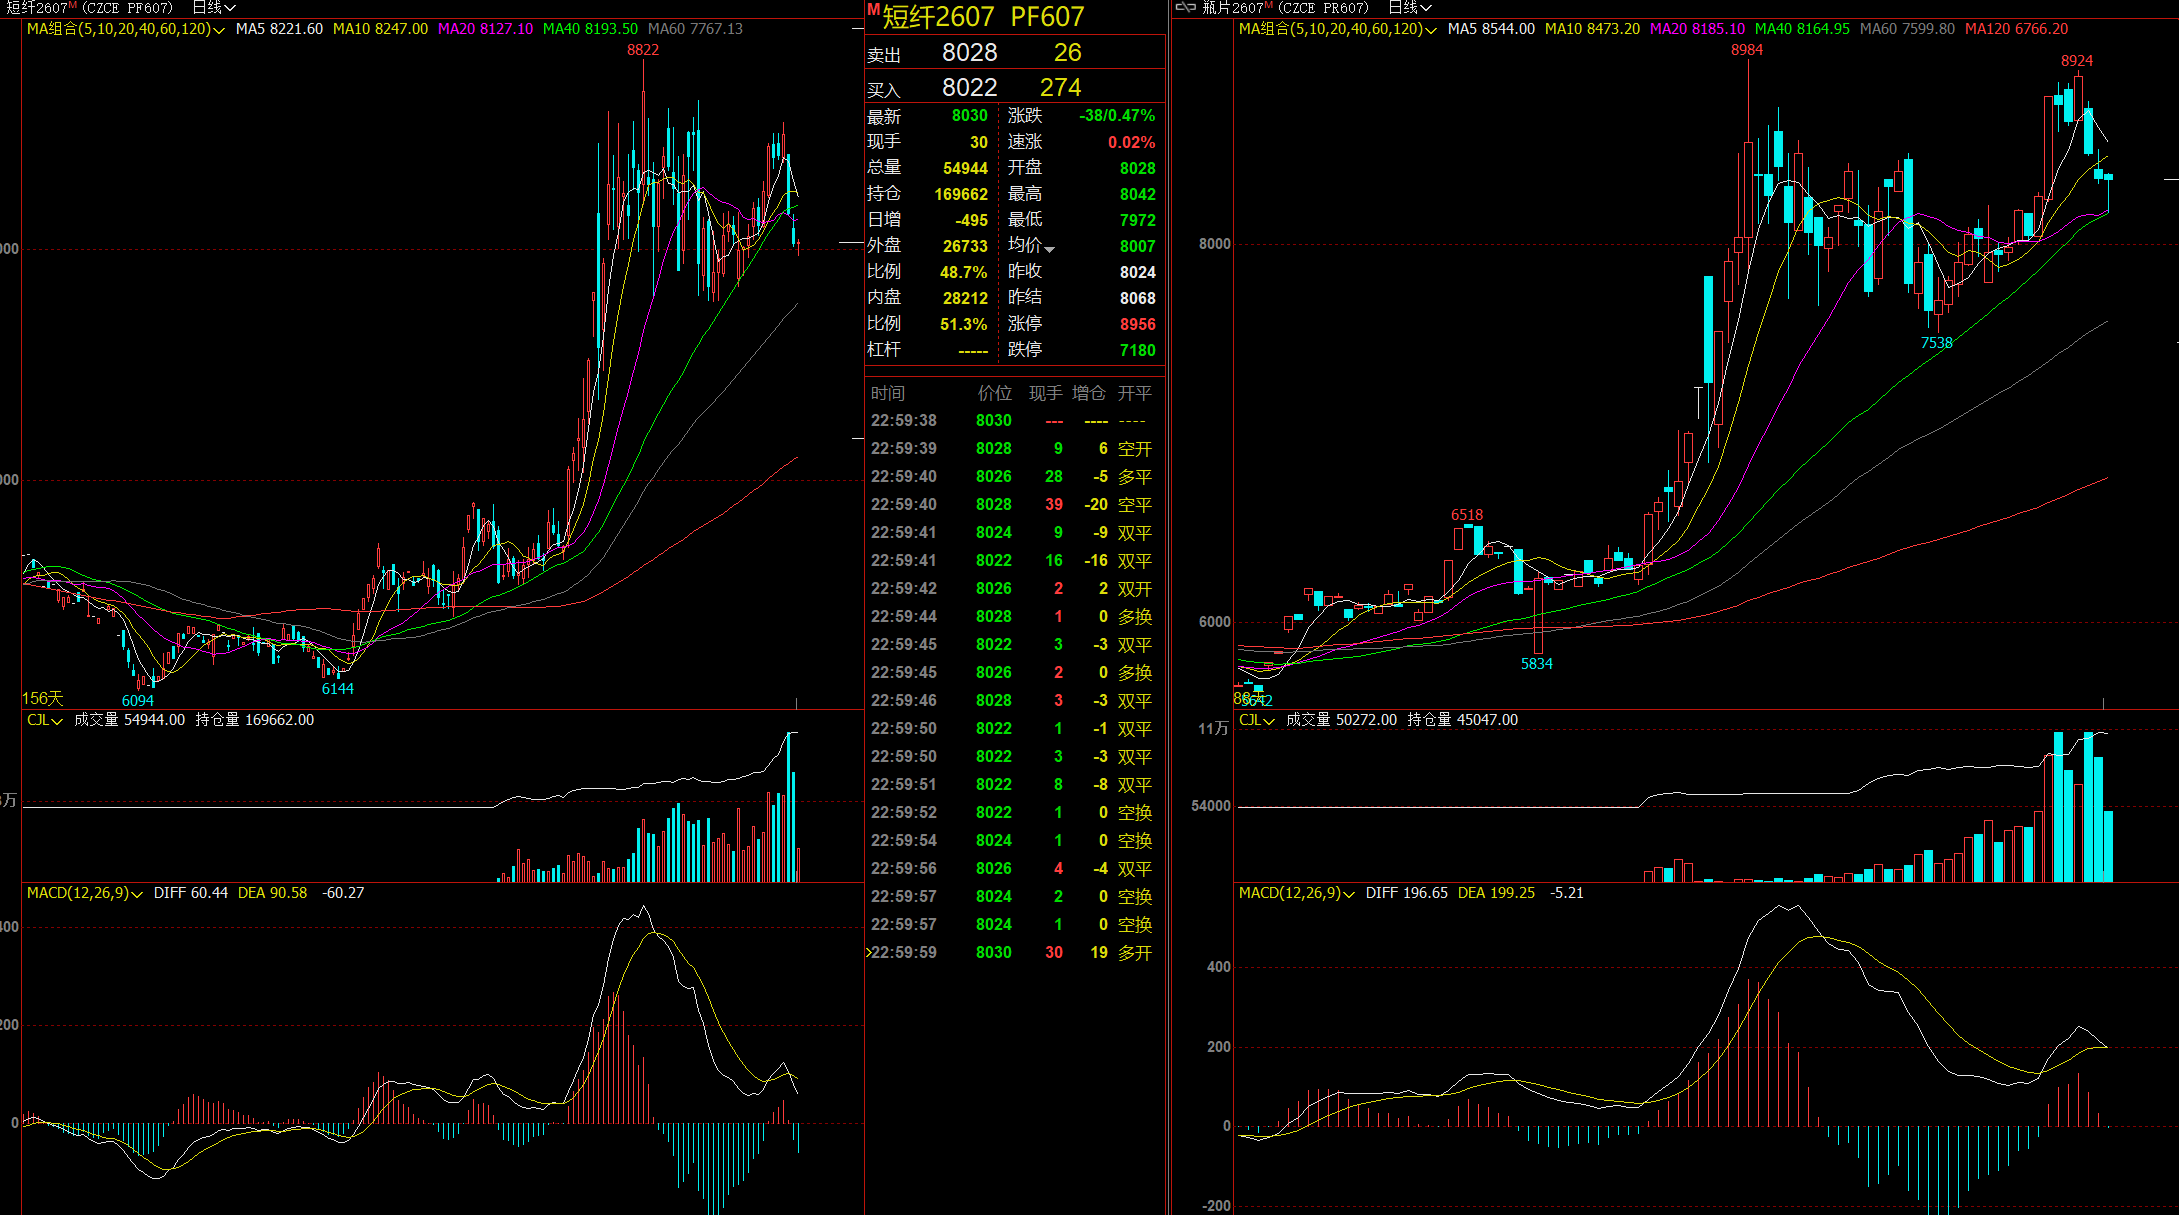2179x1215 pixels.
Task: Click the MA20 8185.10 value on right chart
Action: coord(1697,29)
